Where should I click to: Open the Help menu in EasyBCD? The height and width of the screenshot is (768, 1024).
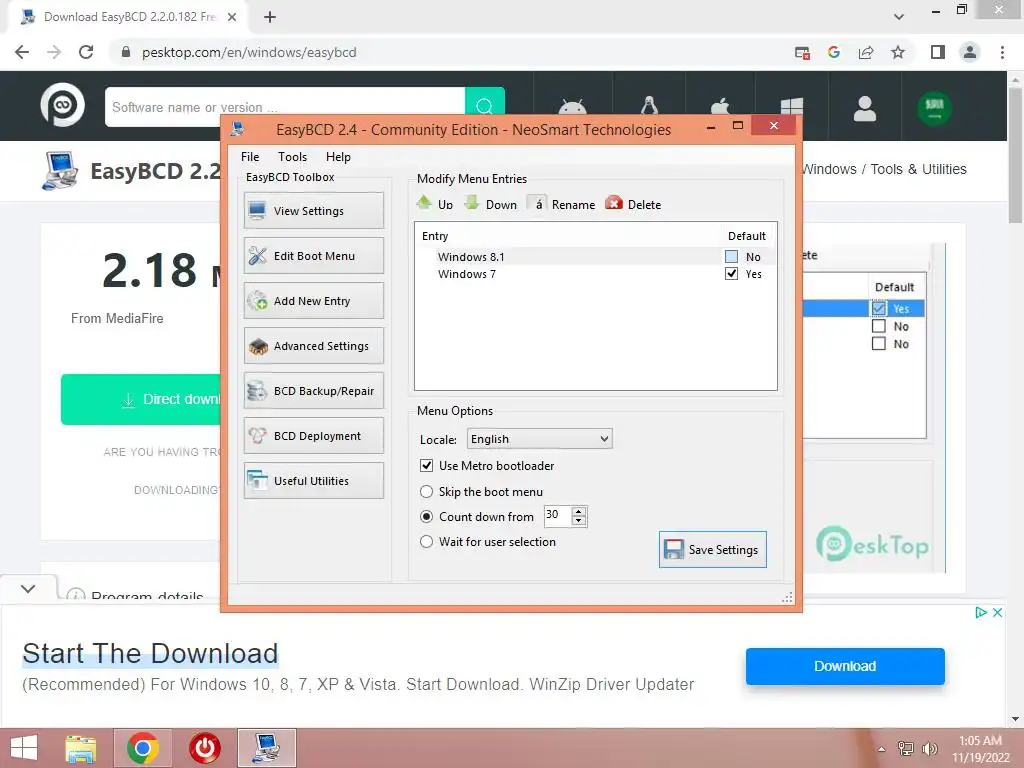tap(338, 157)
